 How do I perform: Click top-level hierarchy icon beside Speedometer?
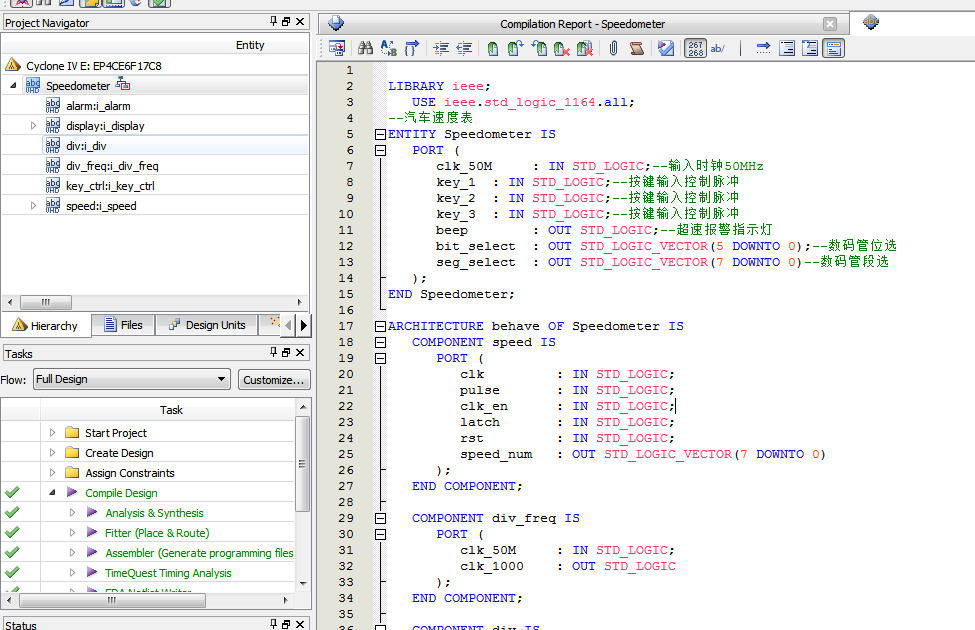[123, 85]
